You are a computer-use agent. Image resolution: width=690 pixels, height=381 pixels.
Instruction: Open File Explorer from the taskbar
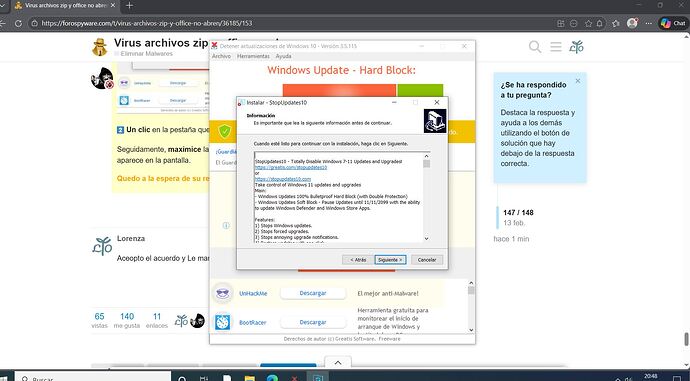tap(250, 378)
